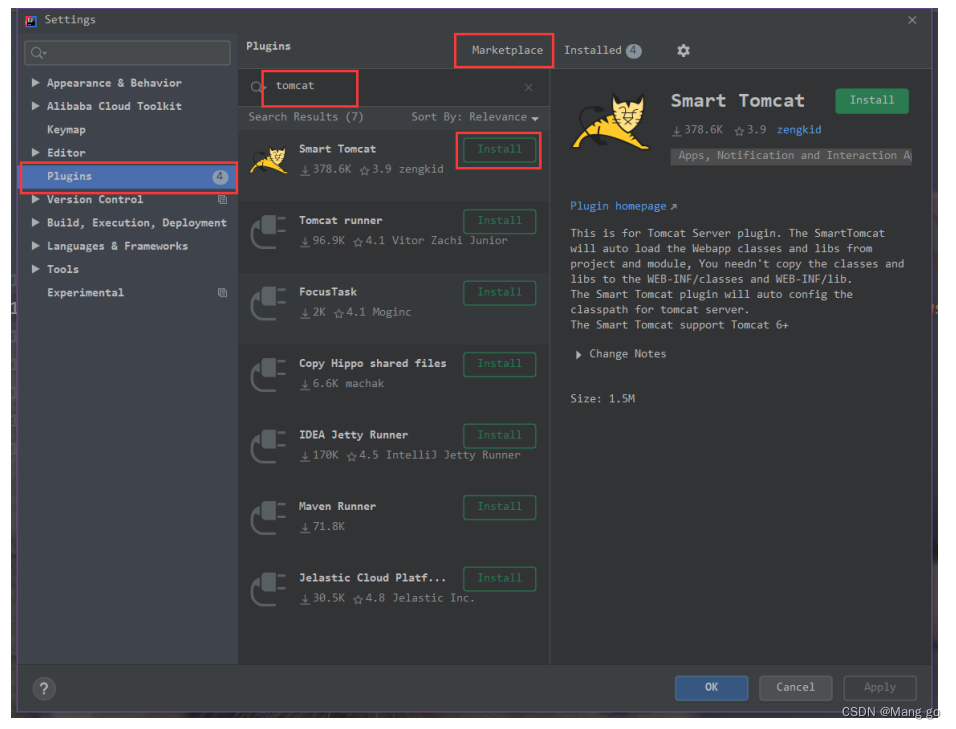This screenshot has width=956, height=729.
Task: Click the Copy Hippo shared files plugin icon
Action: click(x=268, y=374)
